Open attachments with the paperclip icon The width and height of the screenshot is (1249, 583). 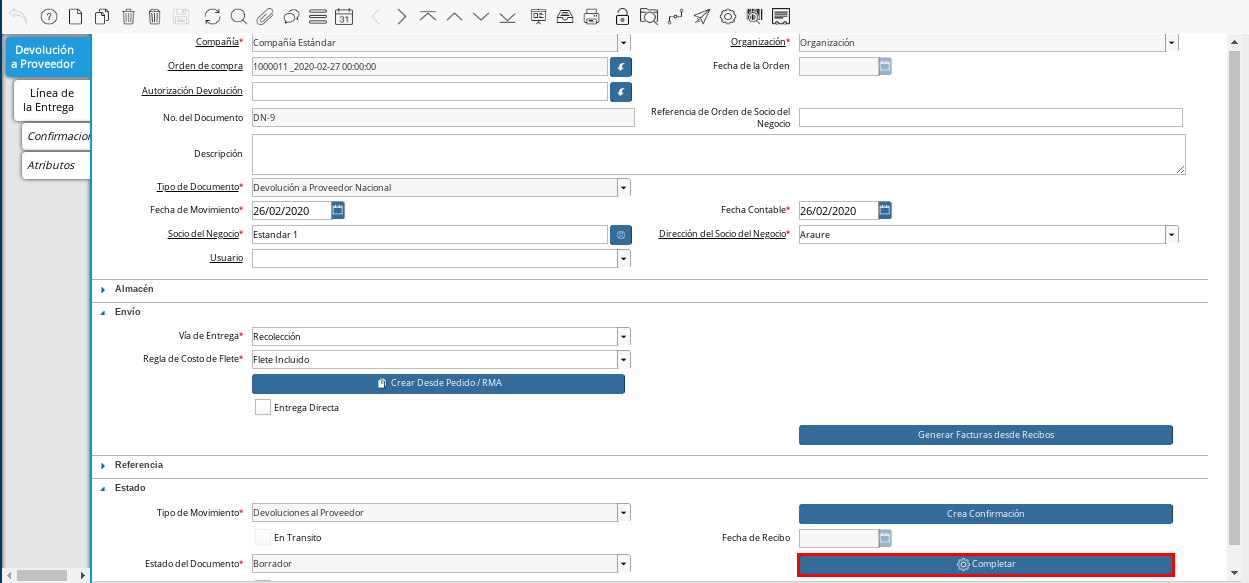(265, 16)
